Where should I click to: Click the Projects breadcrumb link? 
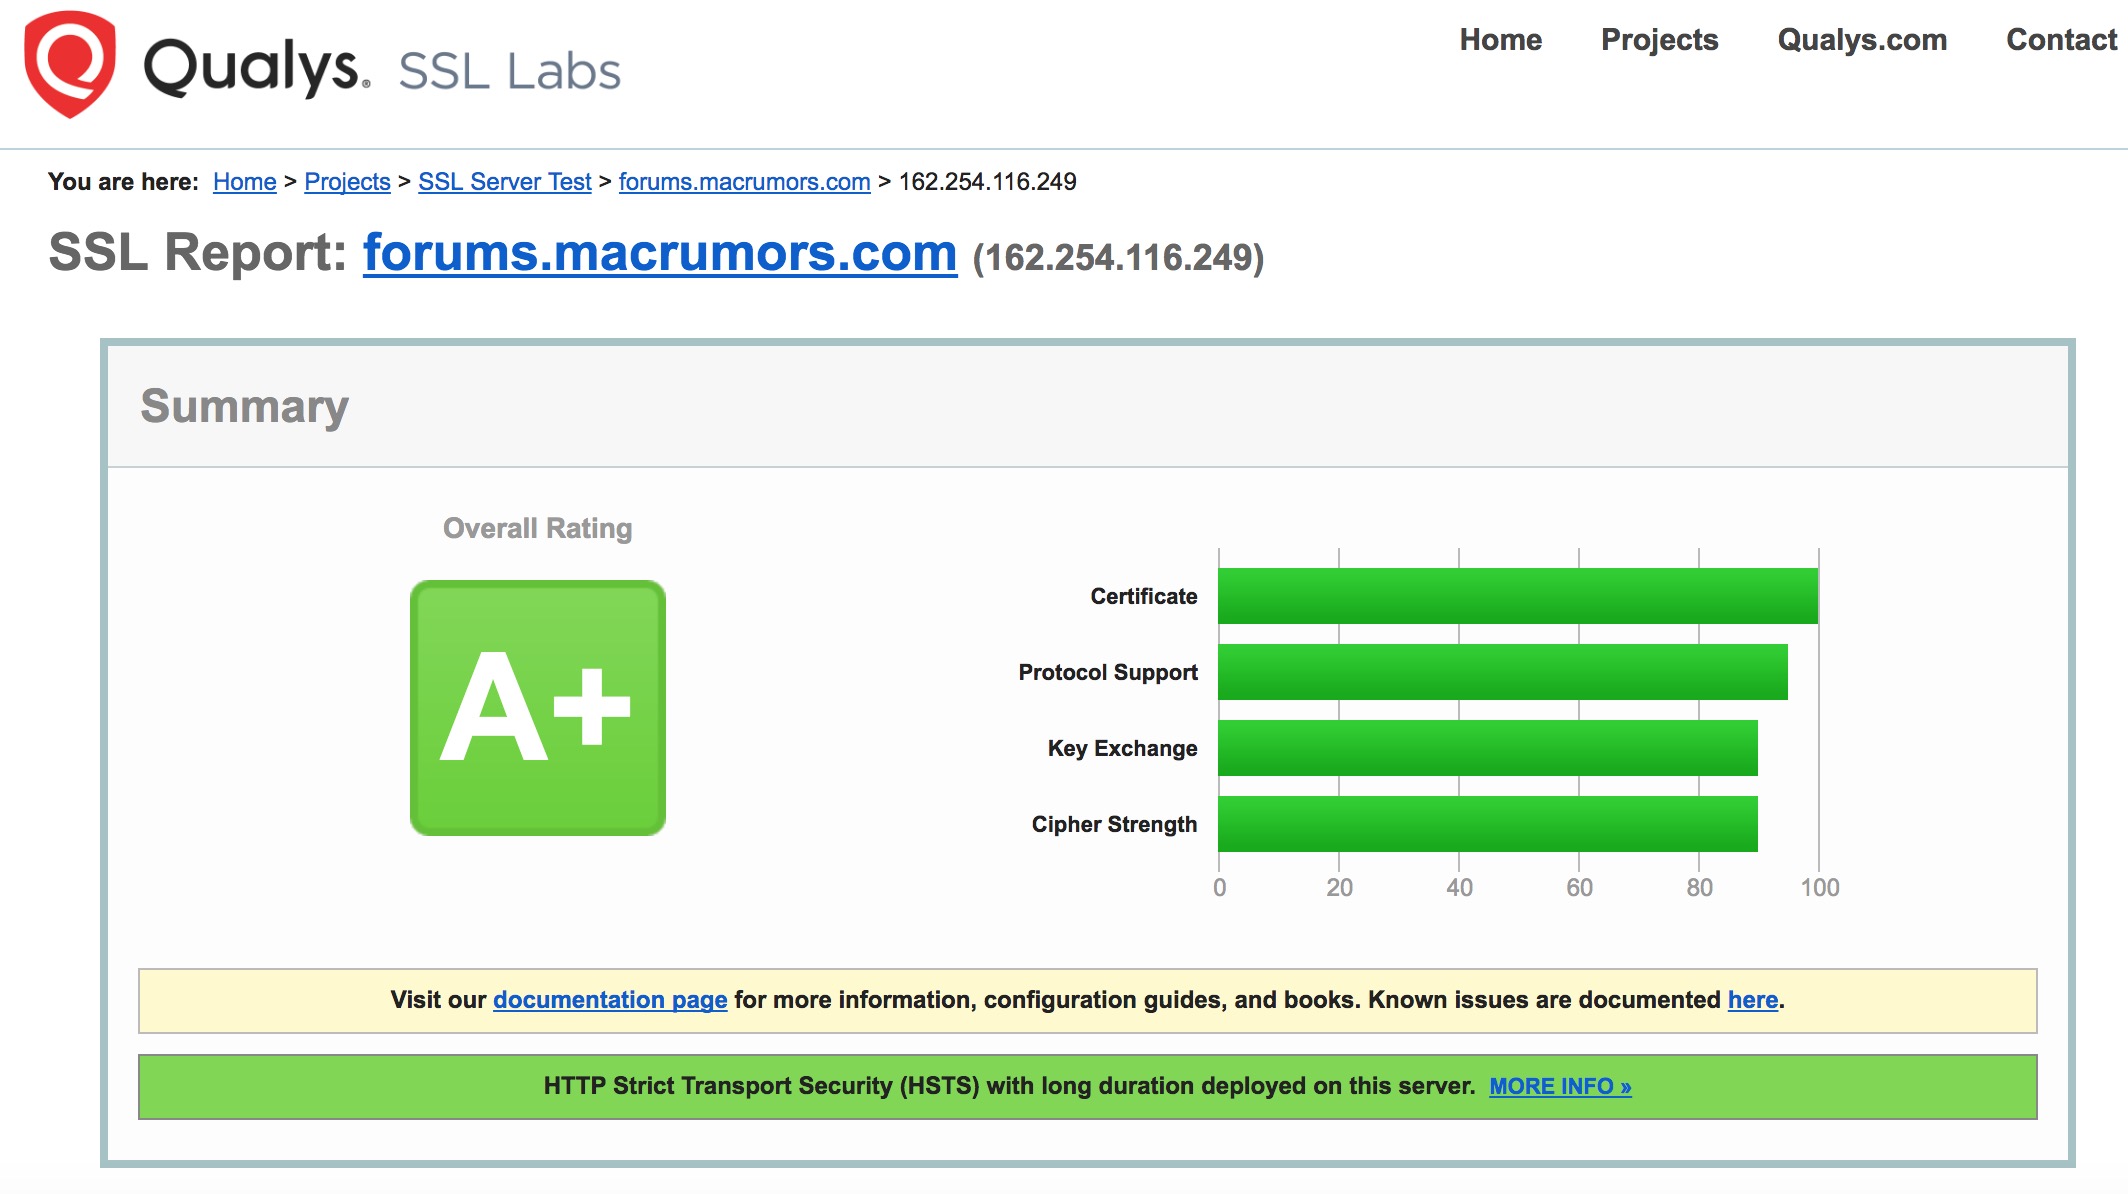[x=347, y=182]
